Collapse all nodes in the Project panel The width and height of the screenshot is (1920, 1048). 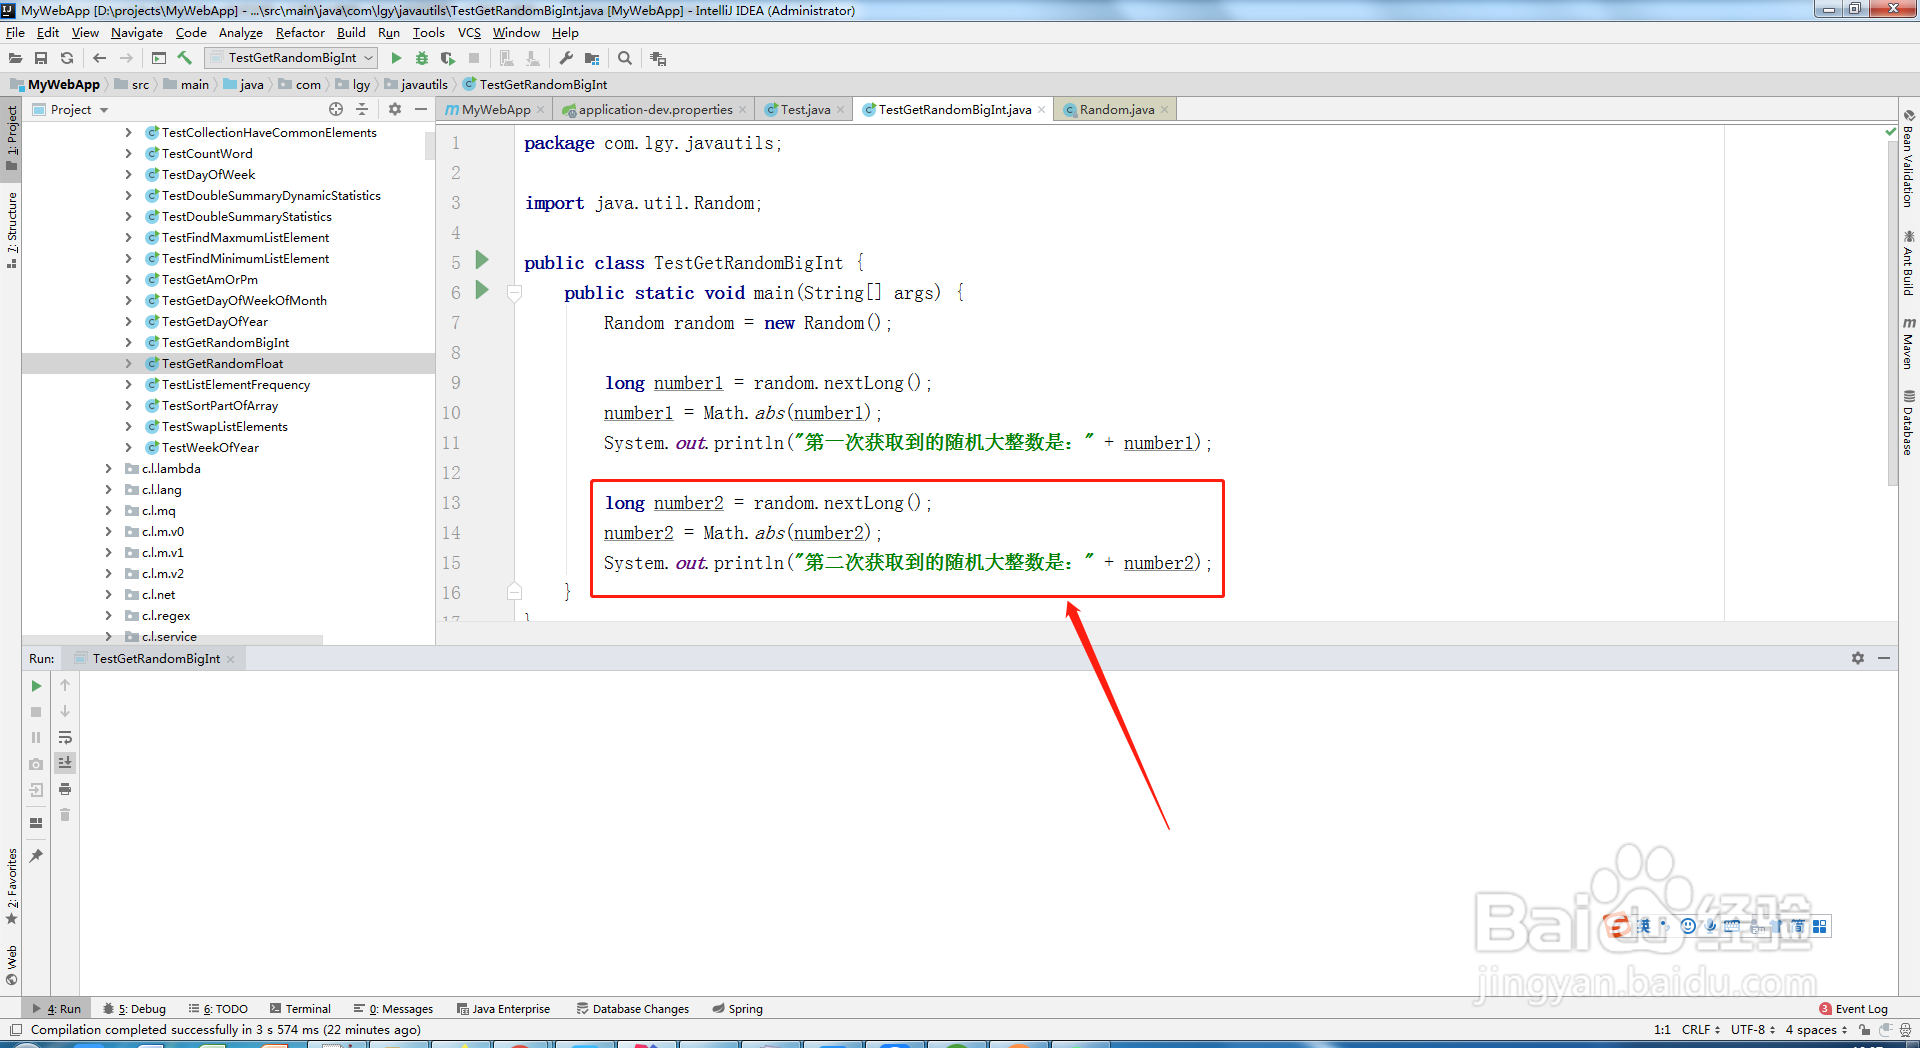pos(362,109)
